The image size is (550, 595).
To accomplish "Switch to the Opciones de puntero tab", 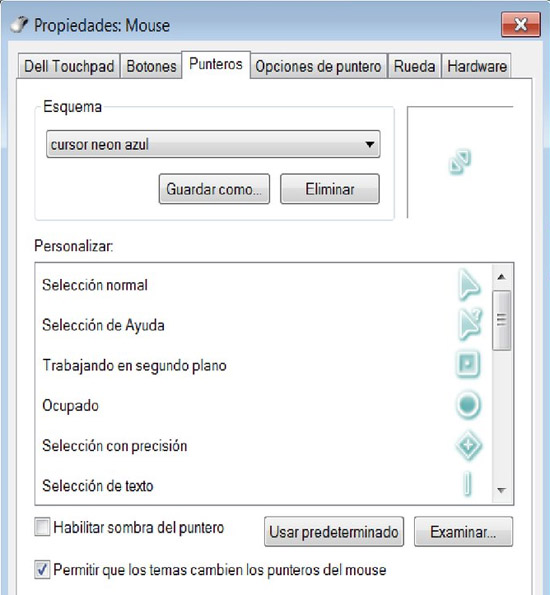I will 318,66.
